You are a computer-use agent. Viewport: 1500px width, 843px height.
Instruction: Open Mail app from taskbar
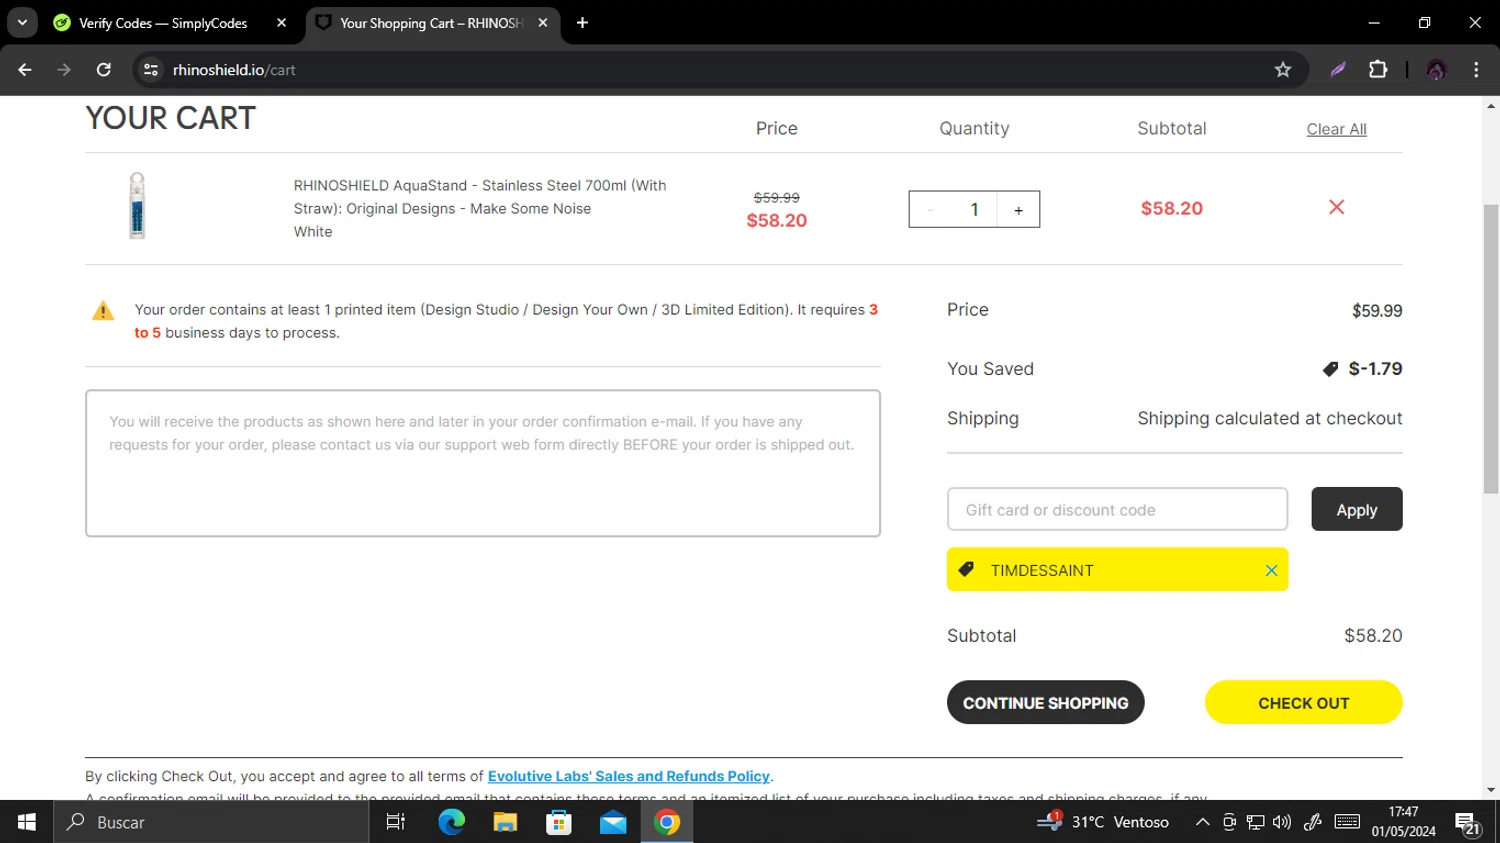[x=613, y=822]
